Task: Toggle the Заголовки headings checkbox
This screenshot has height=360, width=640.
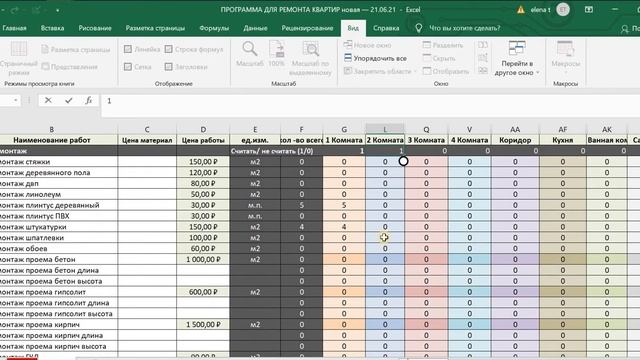Action: [x=169, y=67]
